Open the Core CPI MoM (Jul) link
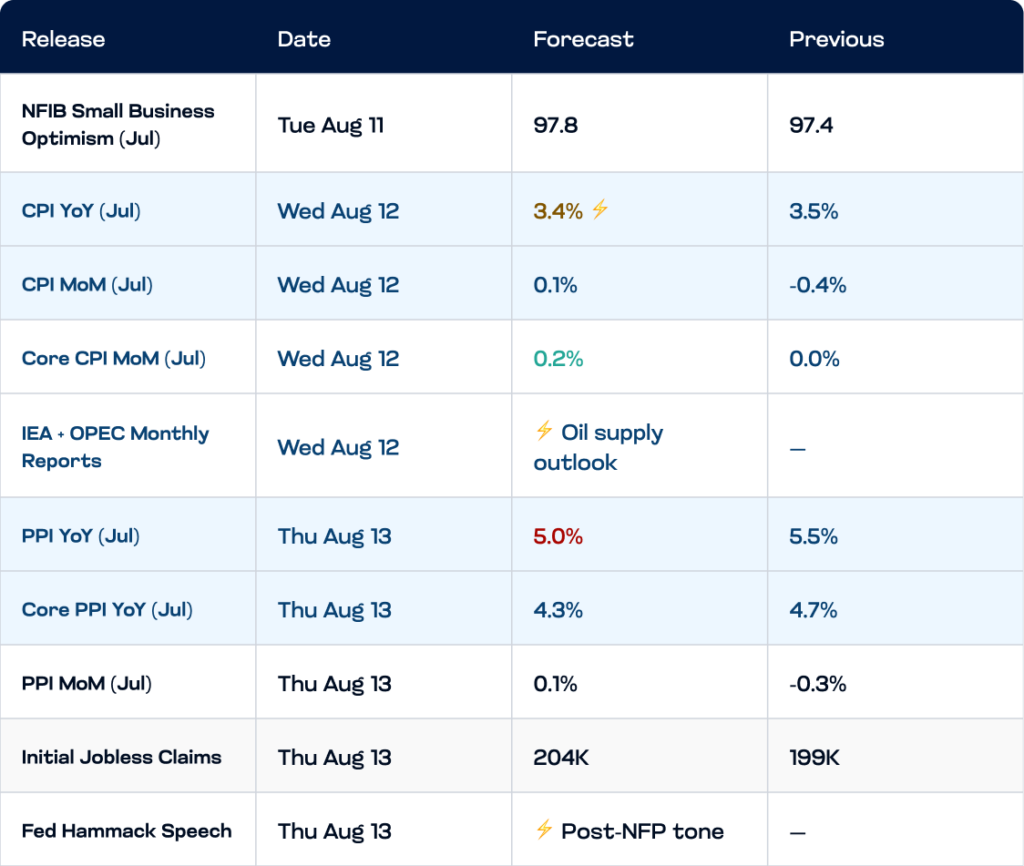This screenshot has height=866, width=1024. point(114,359)
